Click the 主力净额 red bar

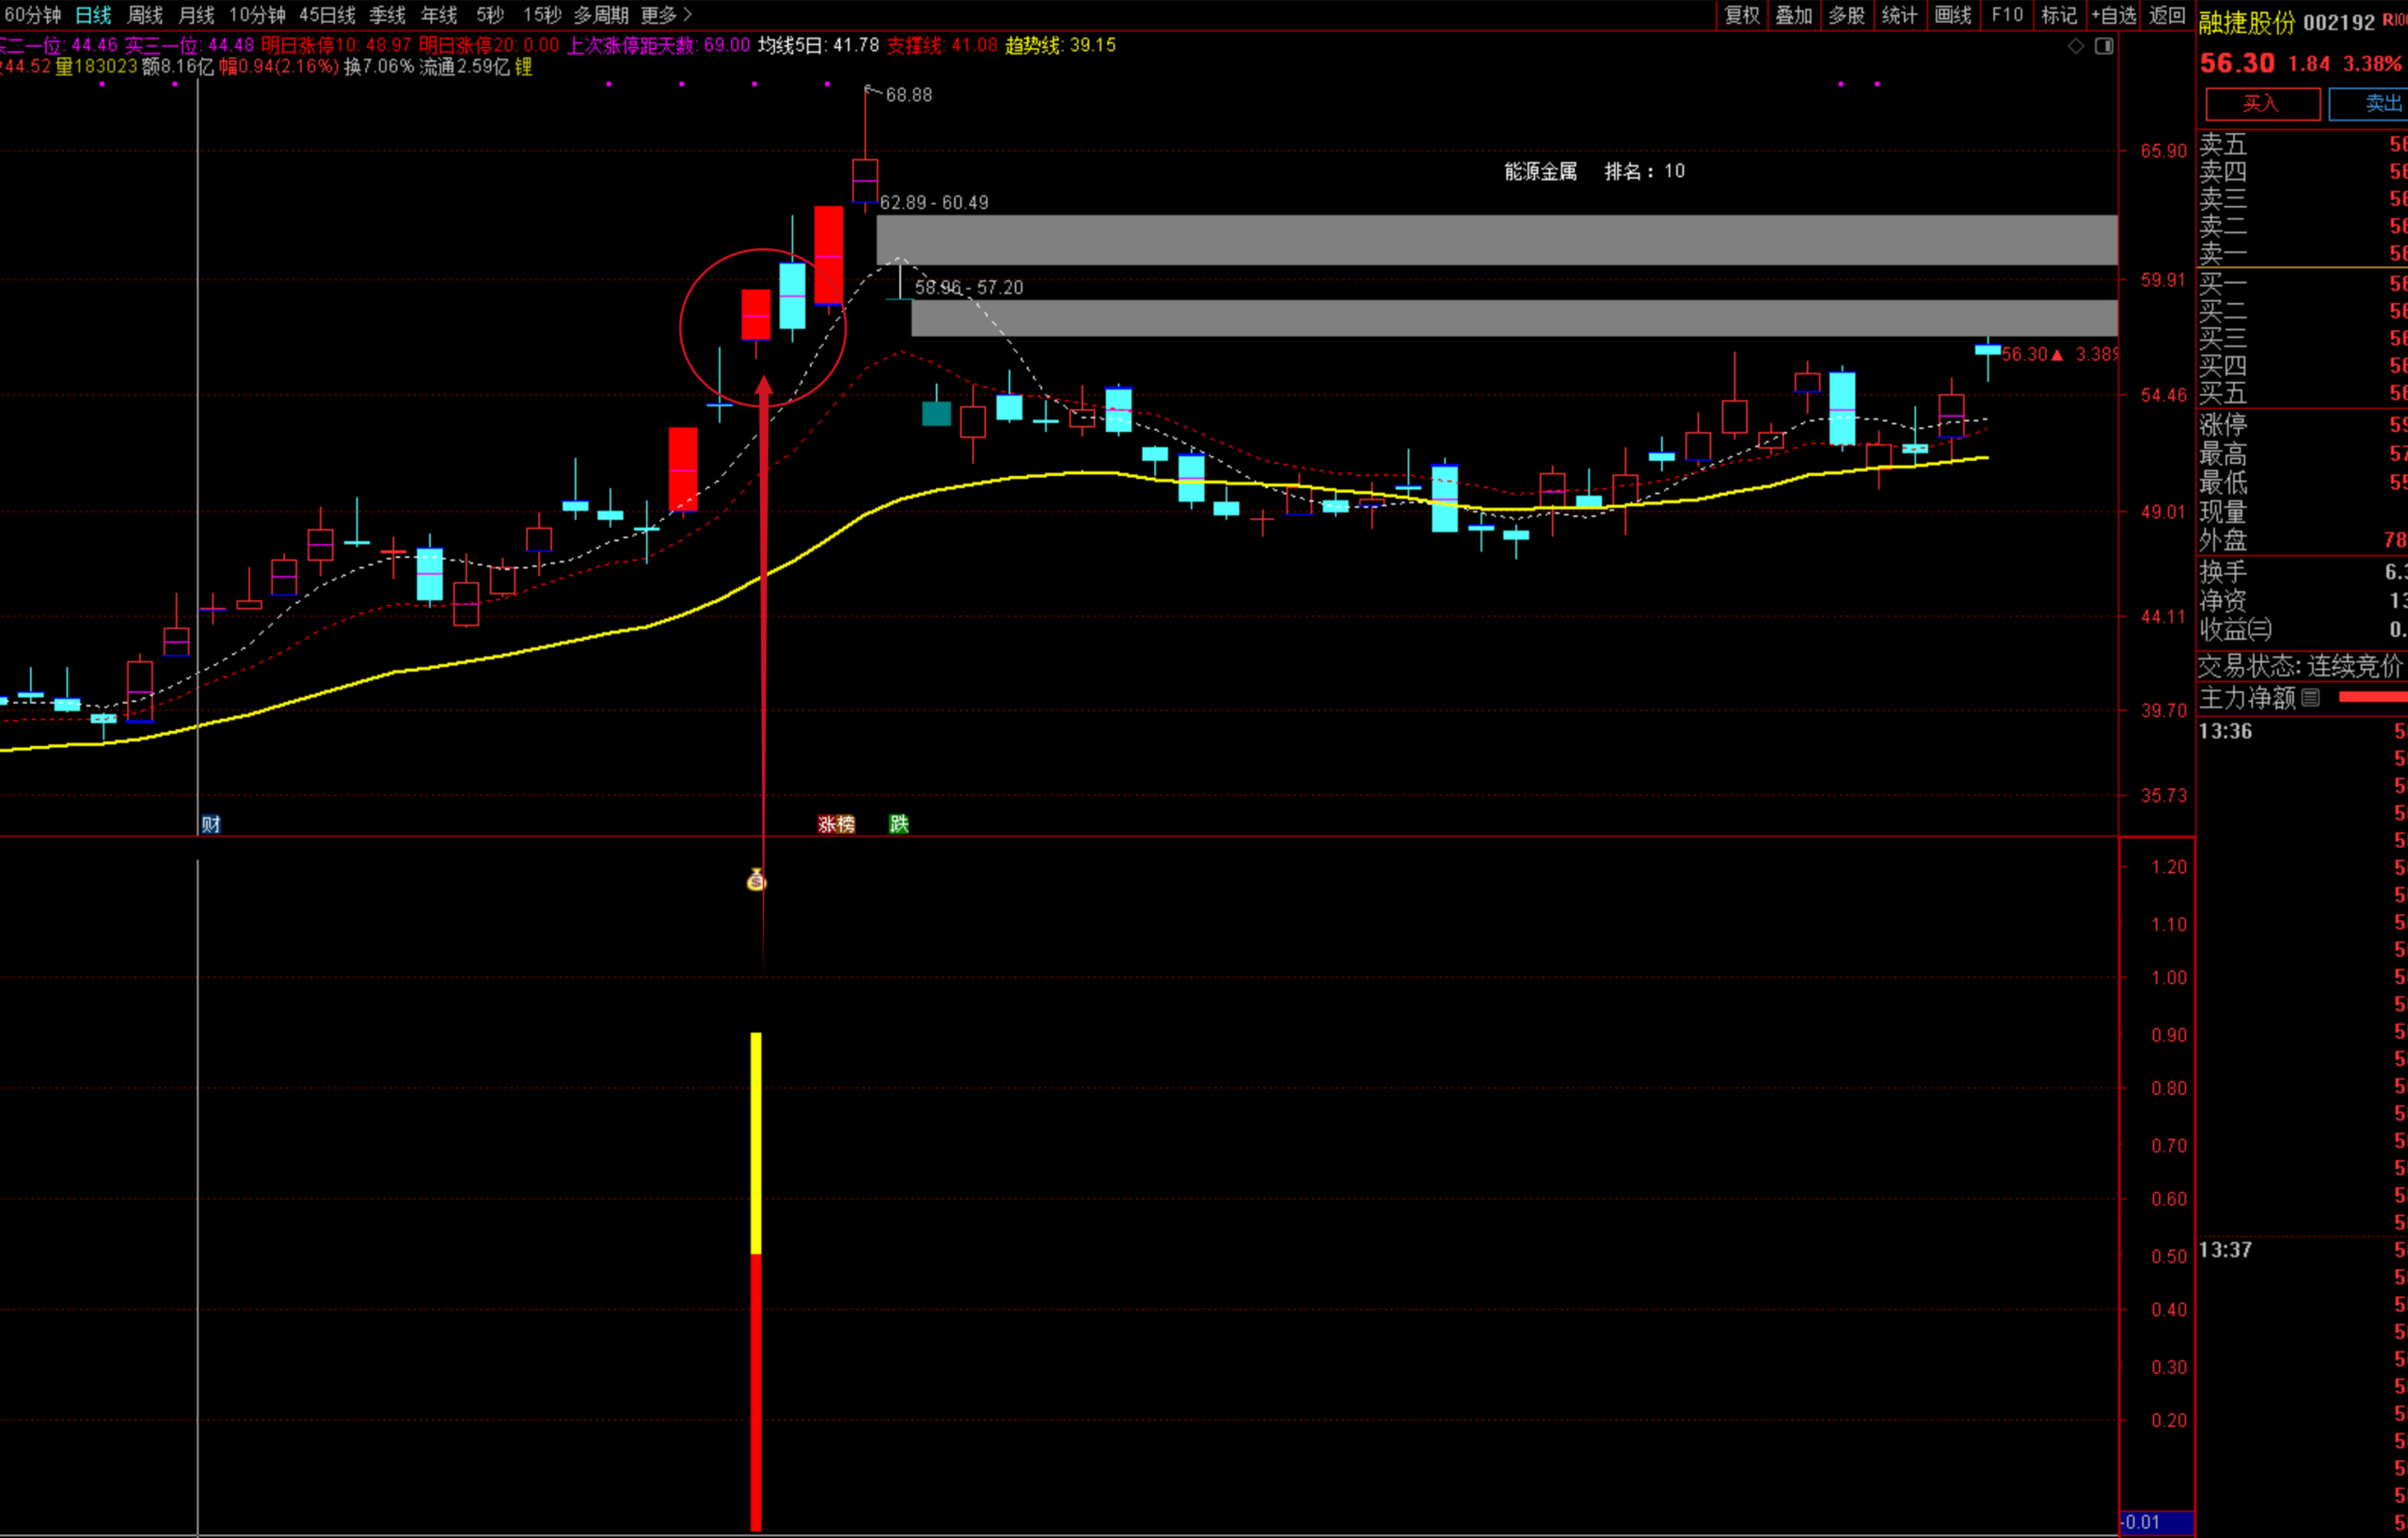[2372, 698]
